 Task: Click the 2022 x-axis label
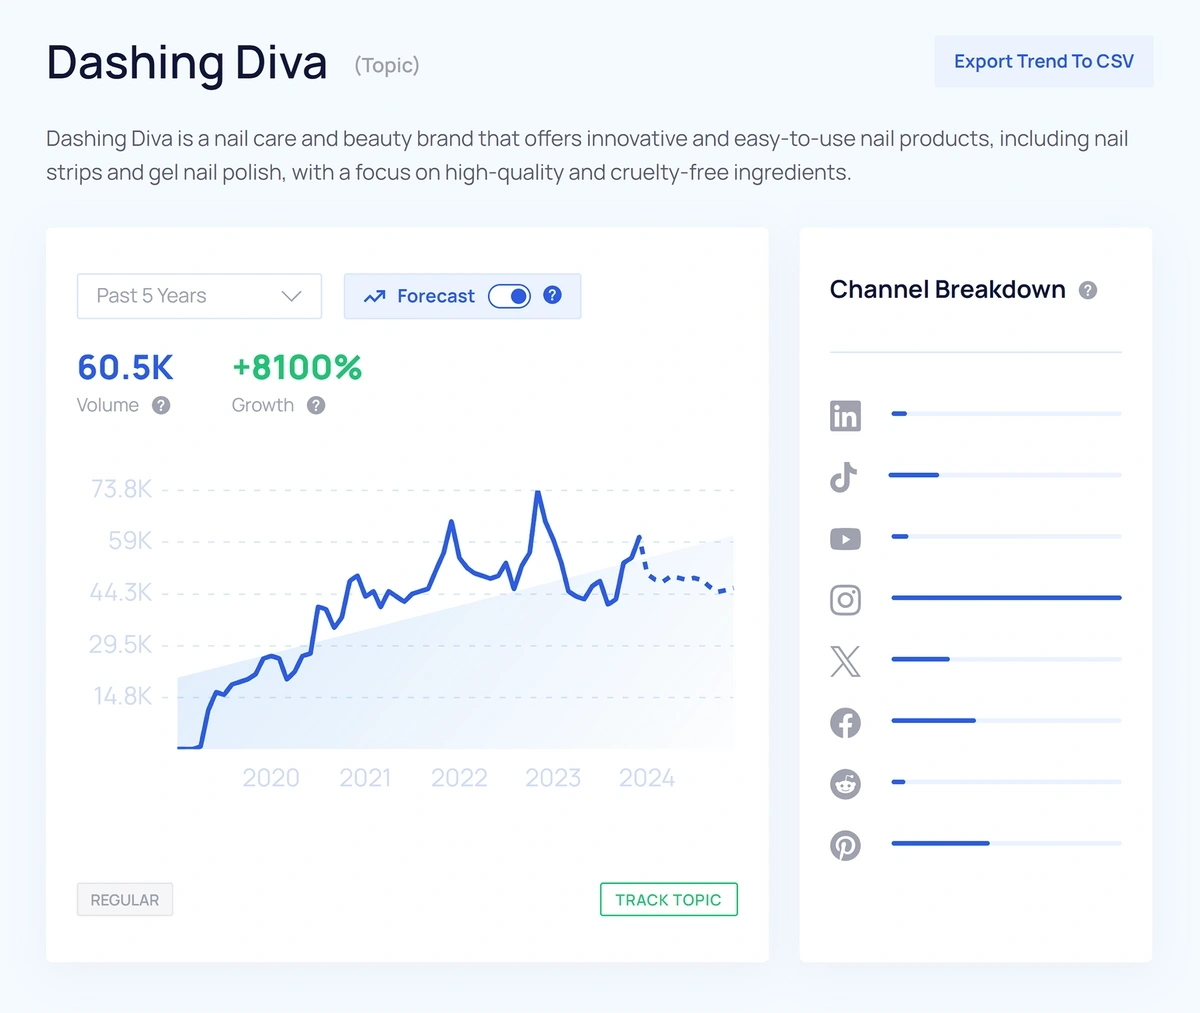459,778
